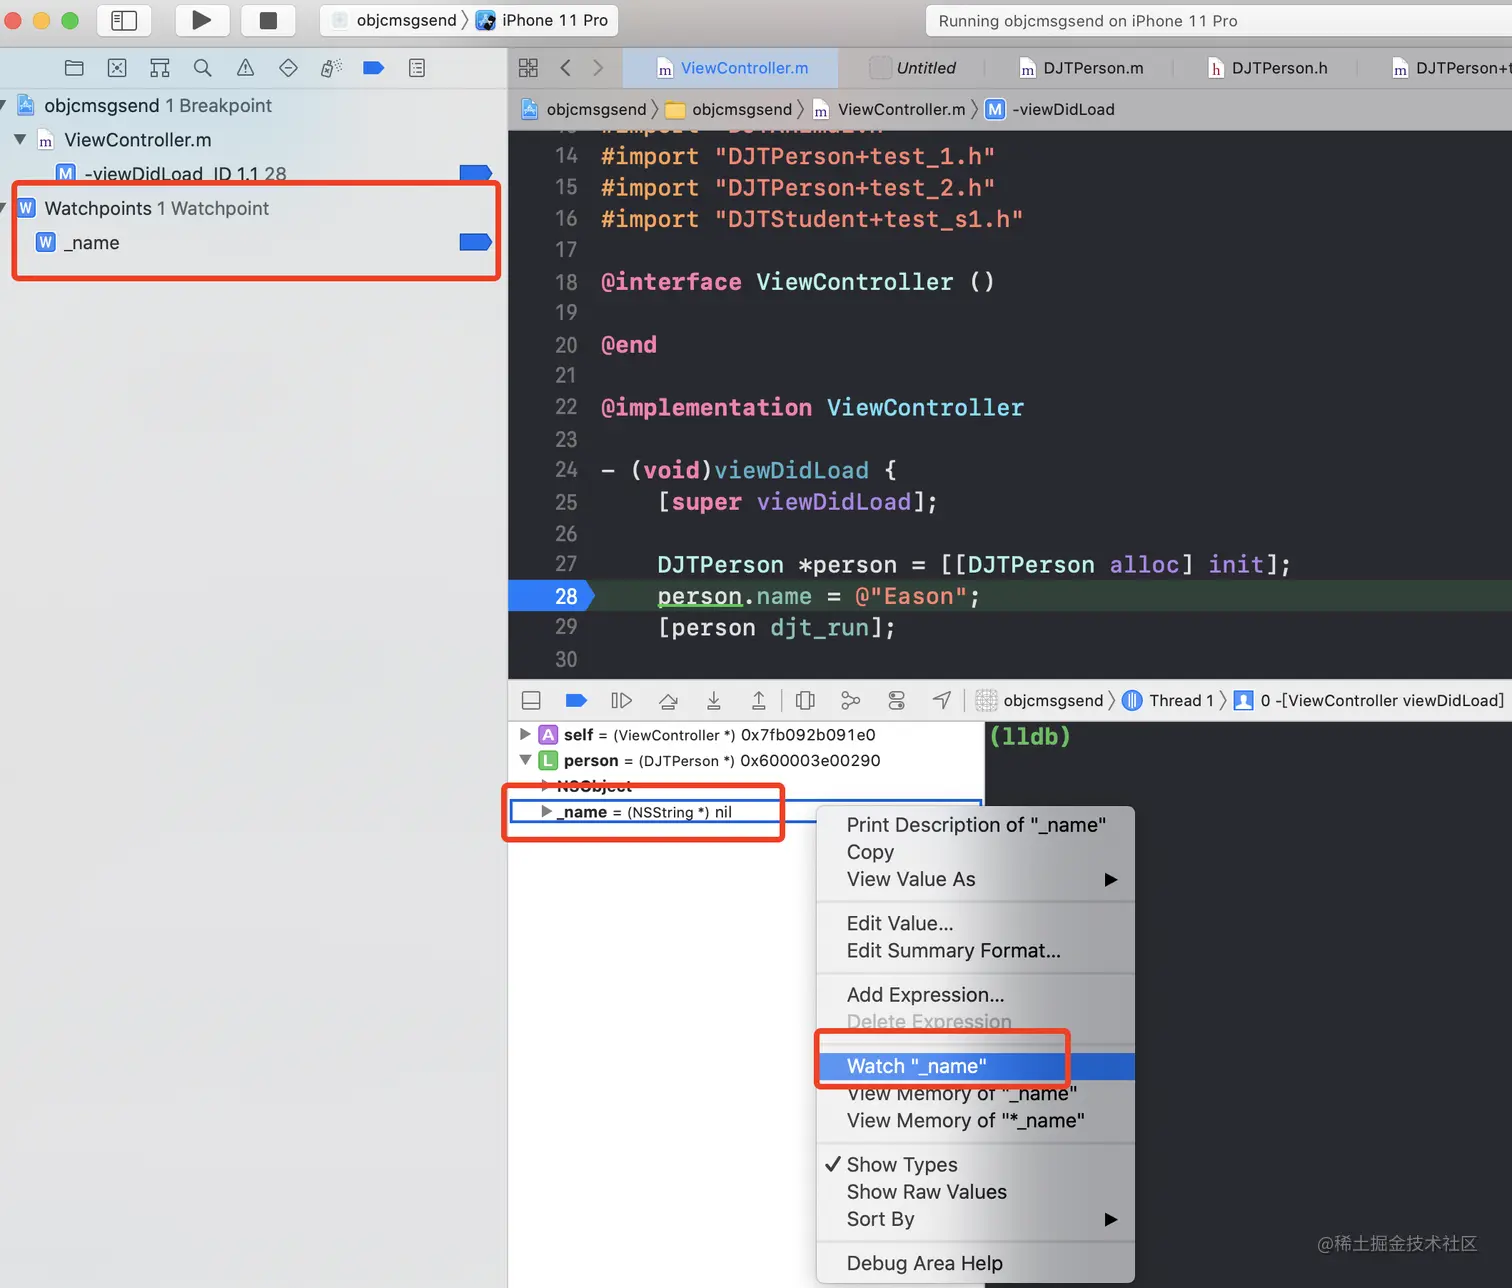1512x1288 pixels.
Task: Open Environment Overrides
Action: point(897,700)
